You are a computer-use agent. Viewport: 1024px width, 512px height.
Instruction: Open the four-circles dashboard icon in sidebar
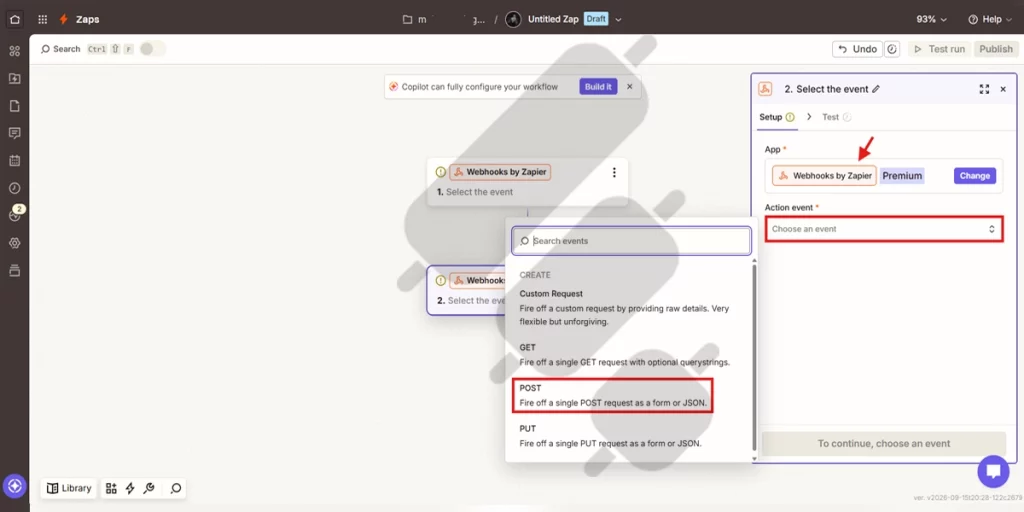(14, 51)
